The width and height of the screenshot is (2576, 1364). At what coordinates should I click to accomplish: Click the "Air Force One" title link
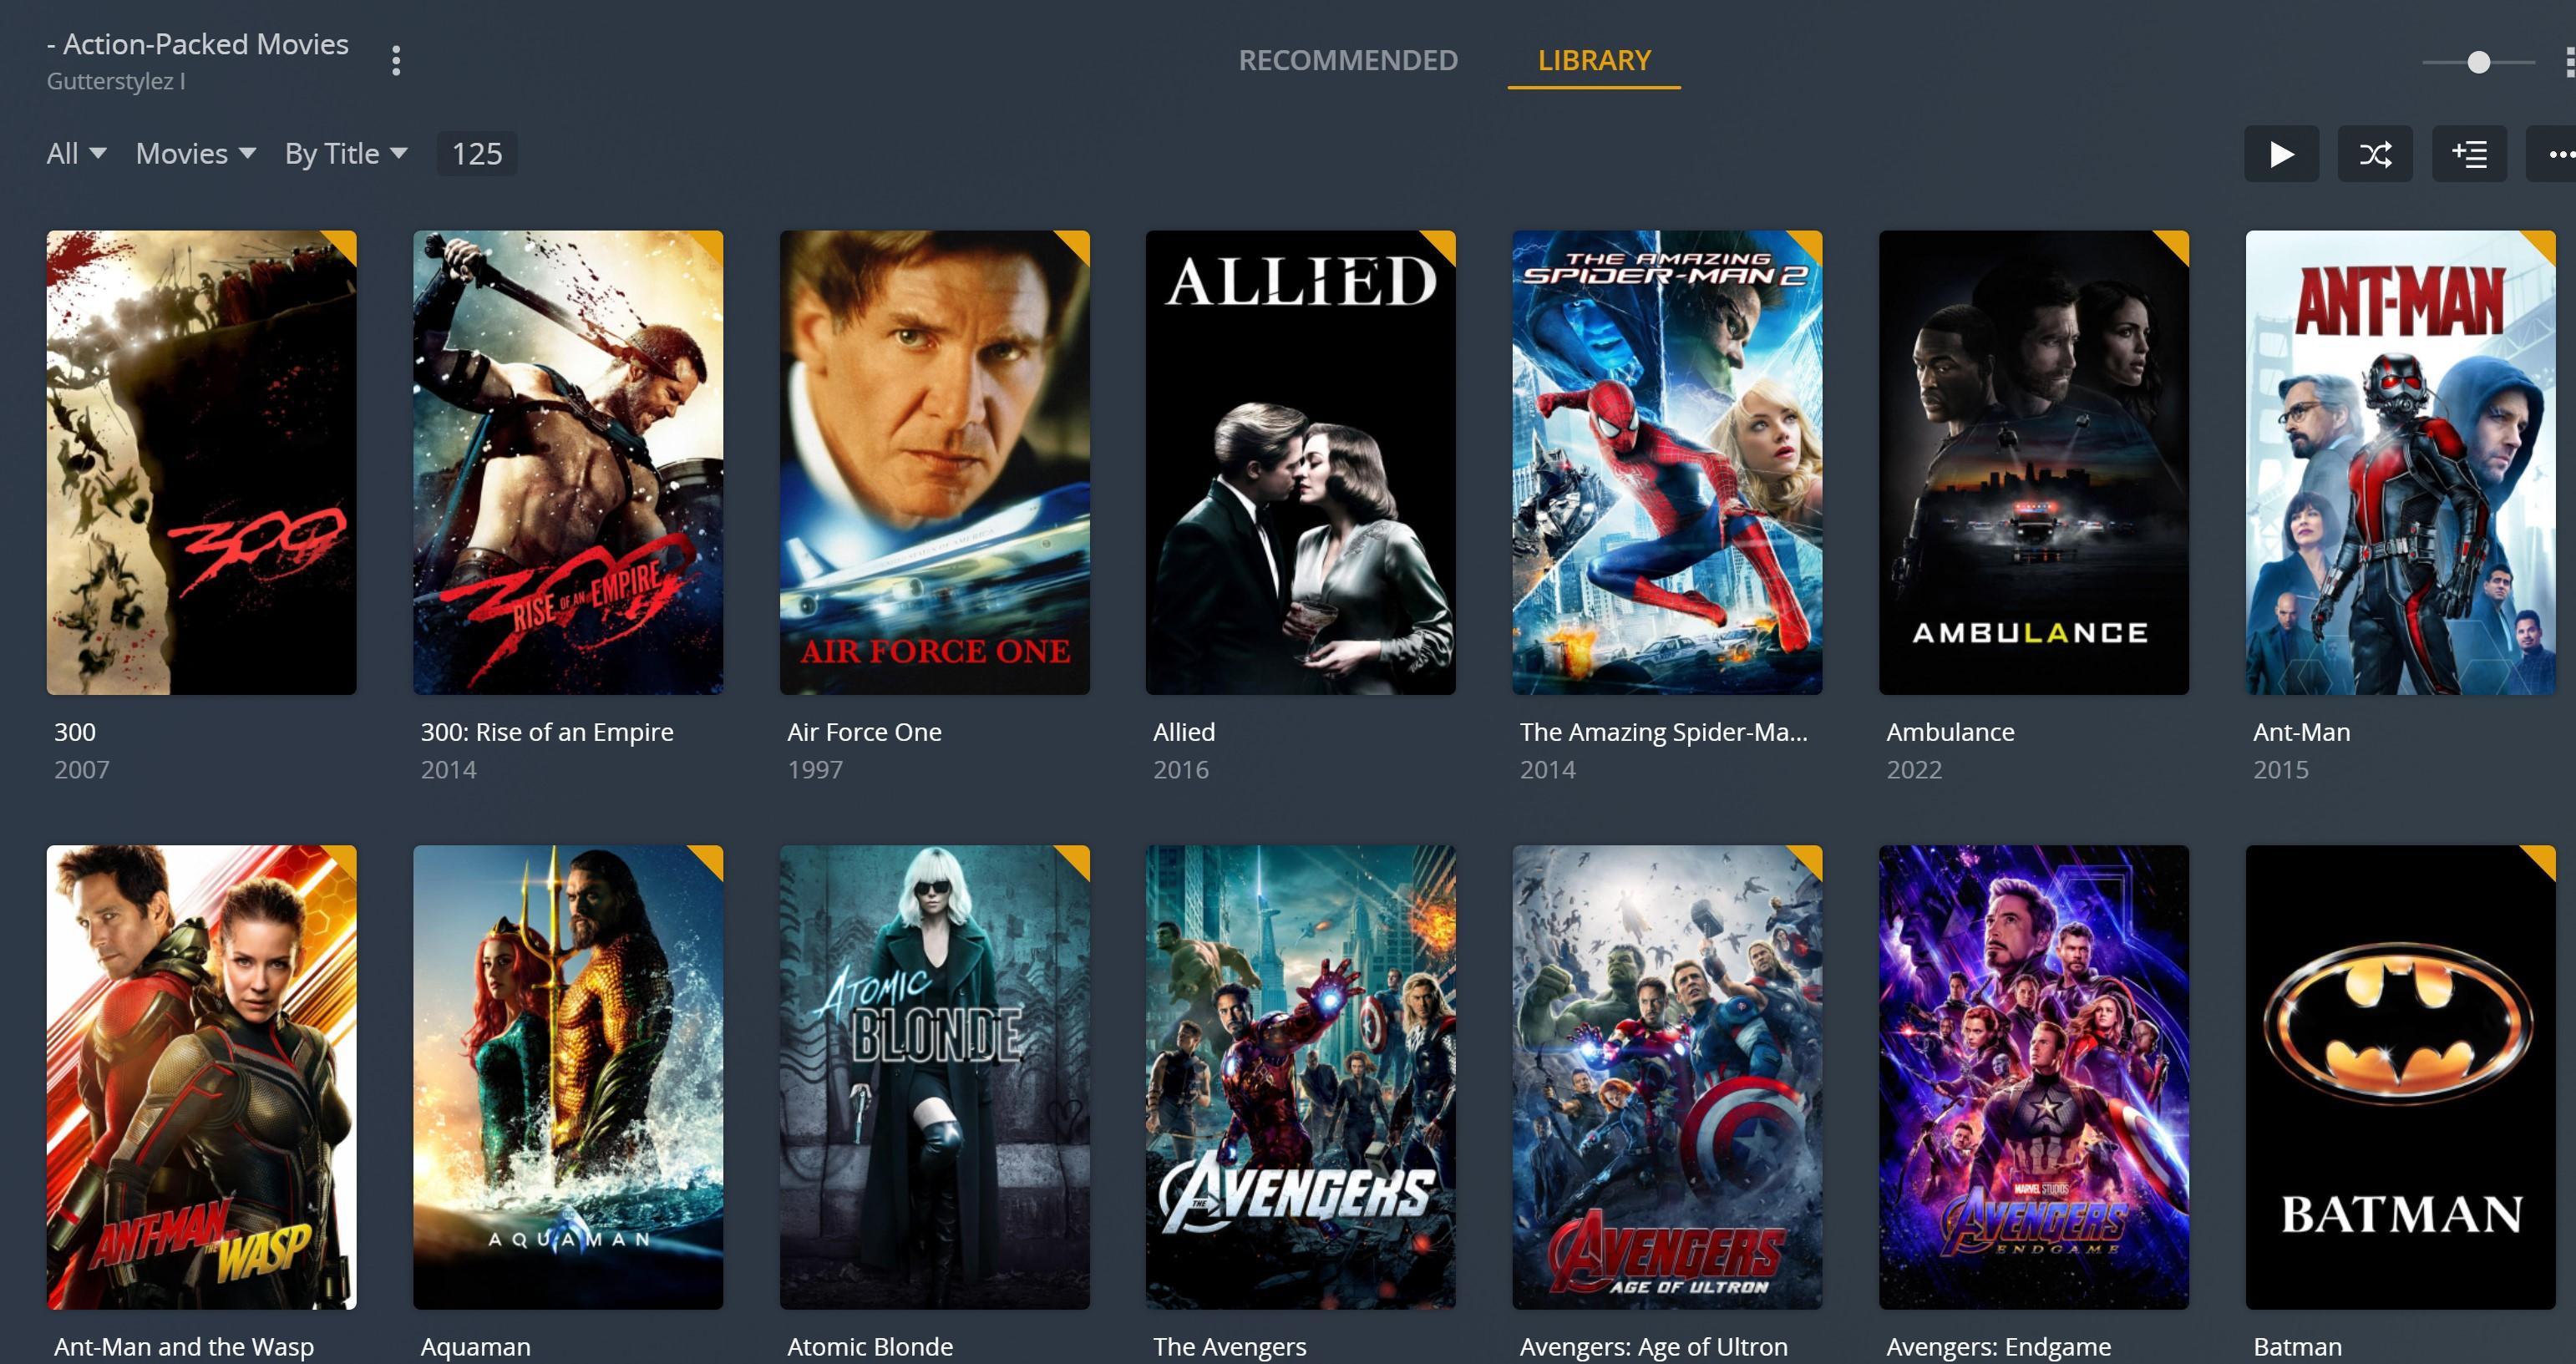864,732
